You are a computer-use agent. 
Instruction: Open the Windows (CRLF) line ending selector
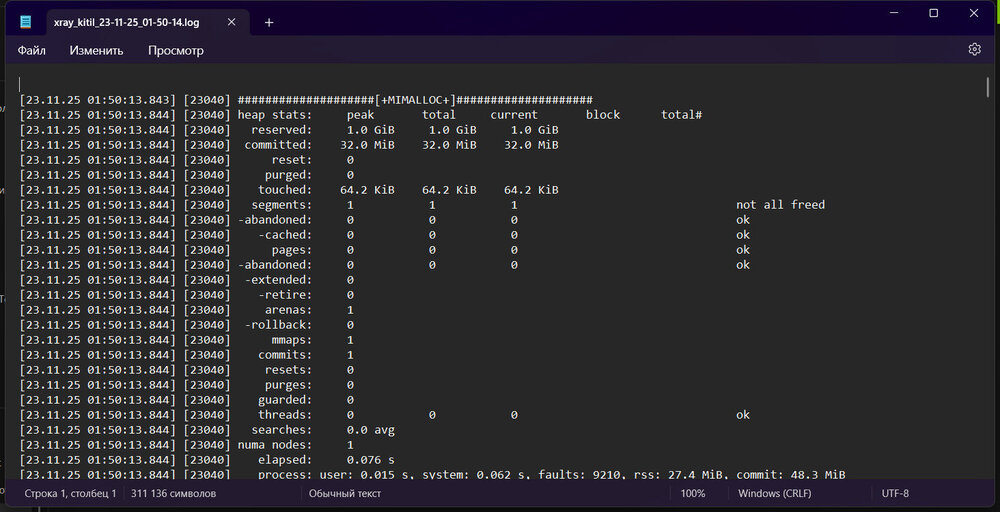[775, 493]
